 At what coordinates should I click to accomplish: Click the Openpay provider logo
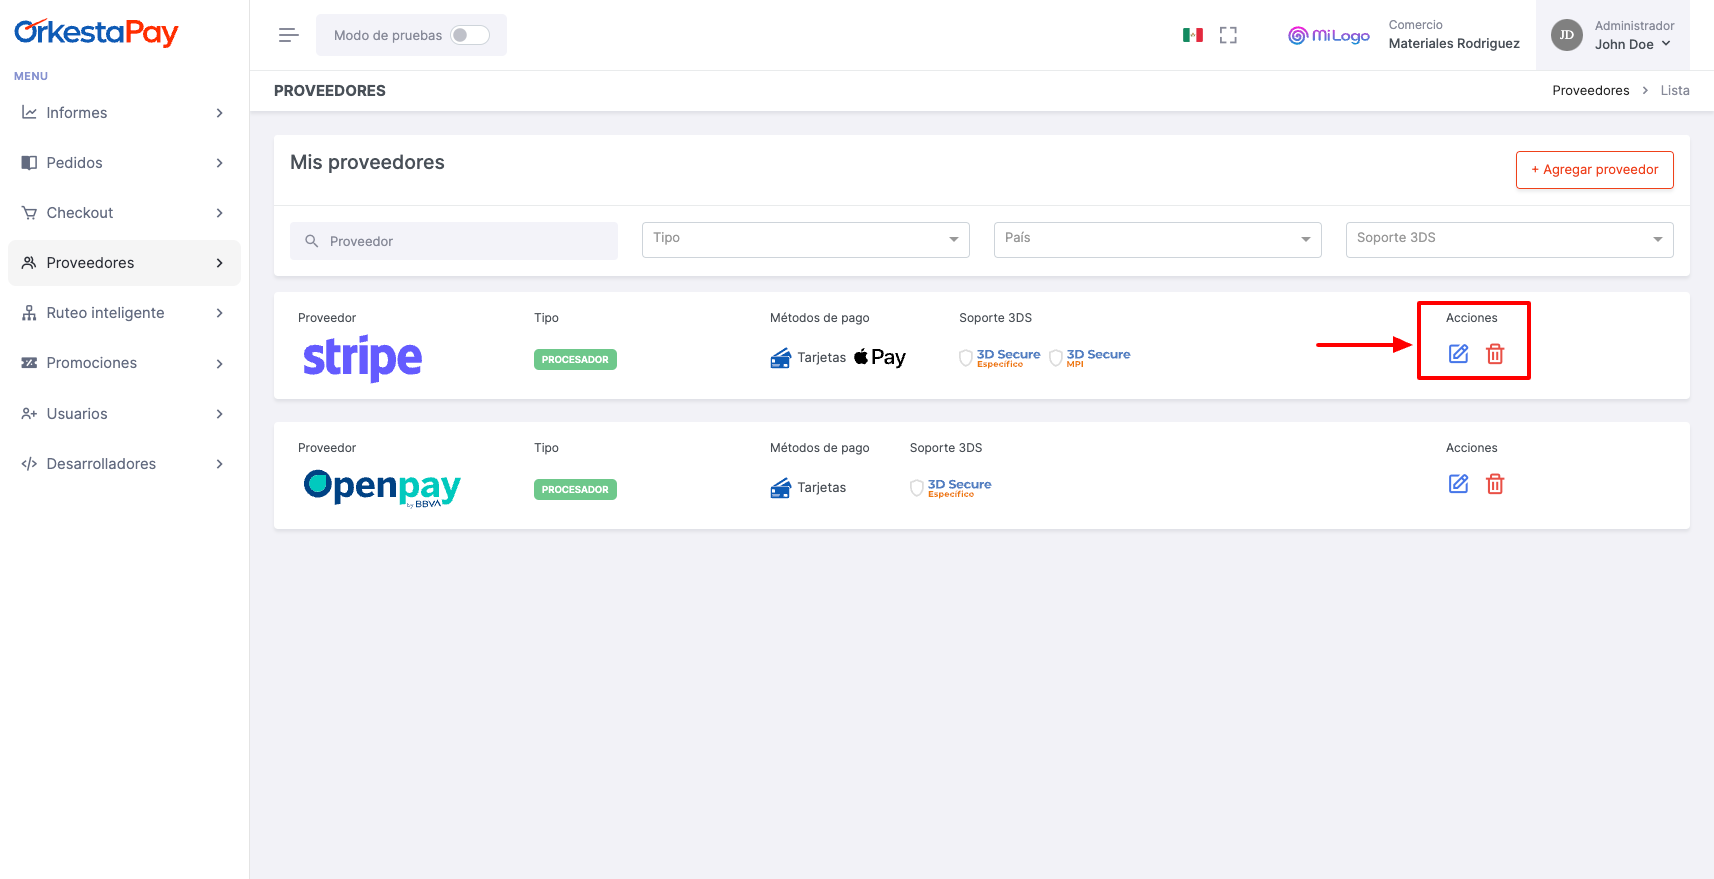point(382,488)
